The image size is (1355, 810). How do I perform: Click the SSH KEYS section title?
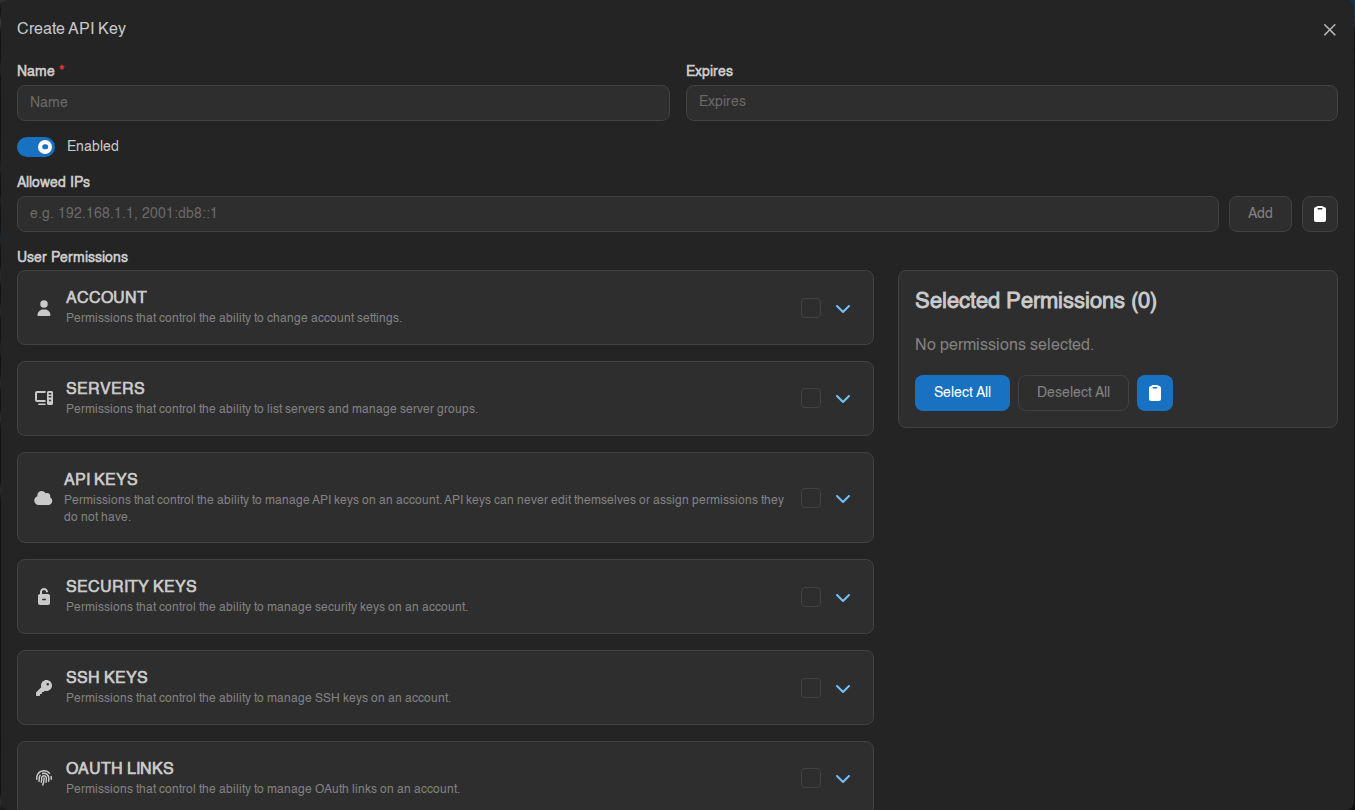106,678
